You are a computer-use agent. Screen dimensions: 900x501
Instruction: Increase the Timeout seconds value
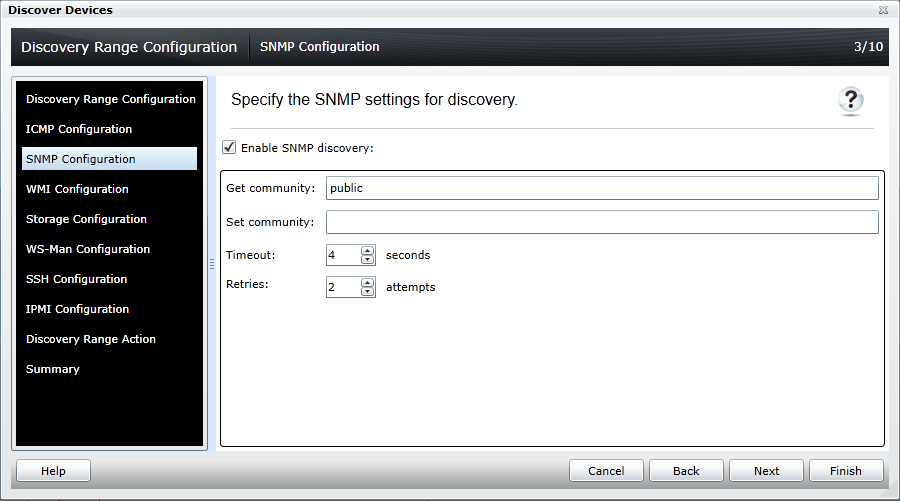pyautogui.click(x=368, y=251)
